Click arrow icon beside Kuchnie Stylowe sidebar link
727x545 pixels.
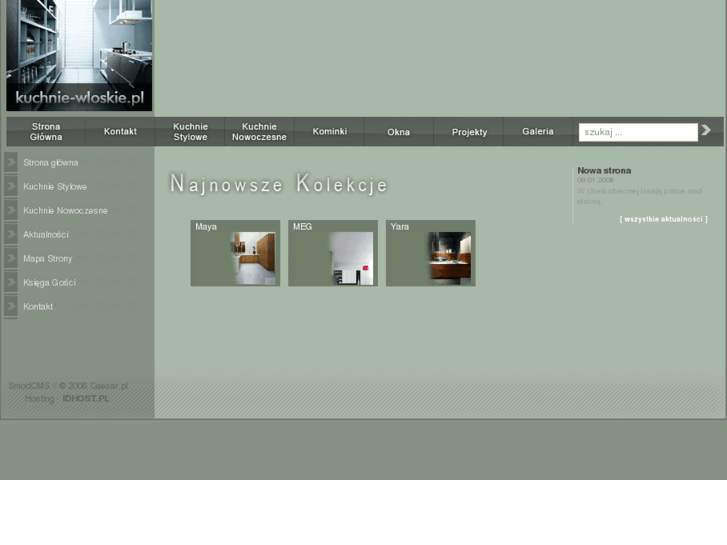point(11,186)
